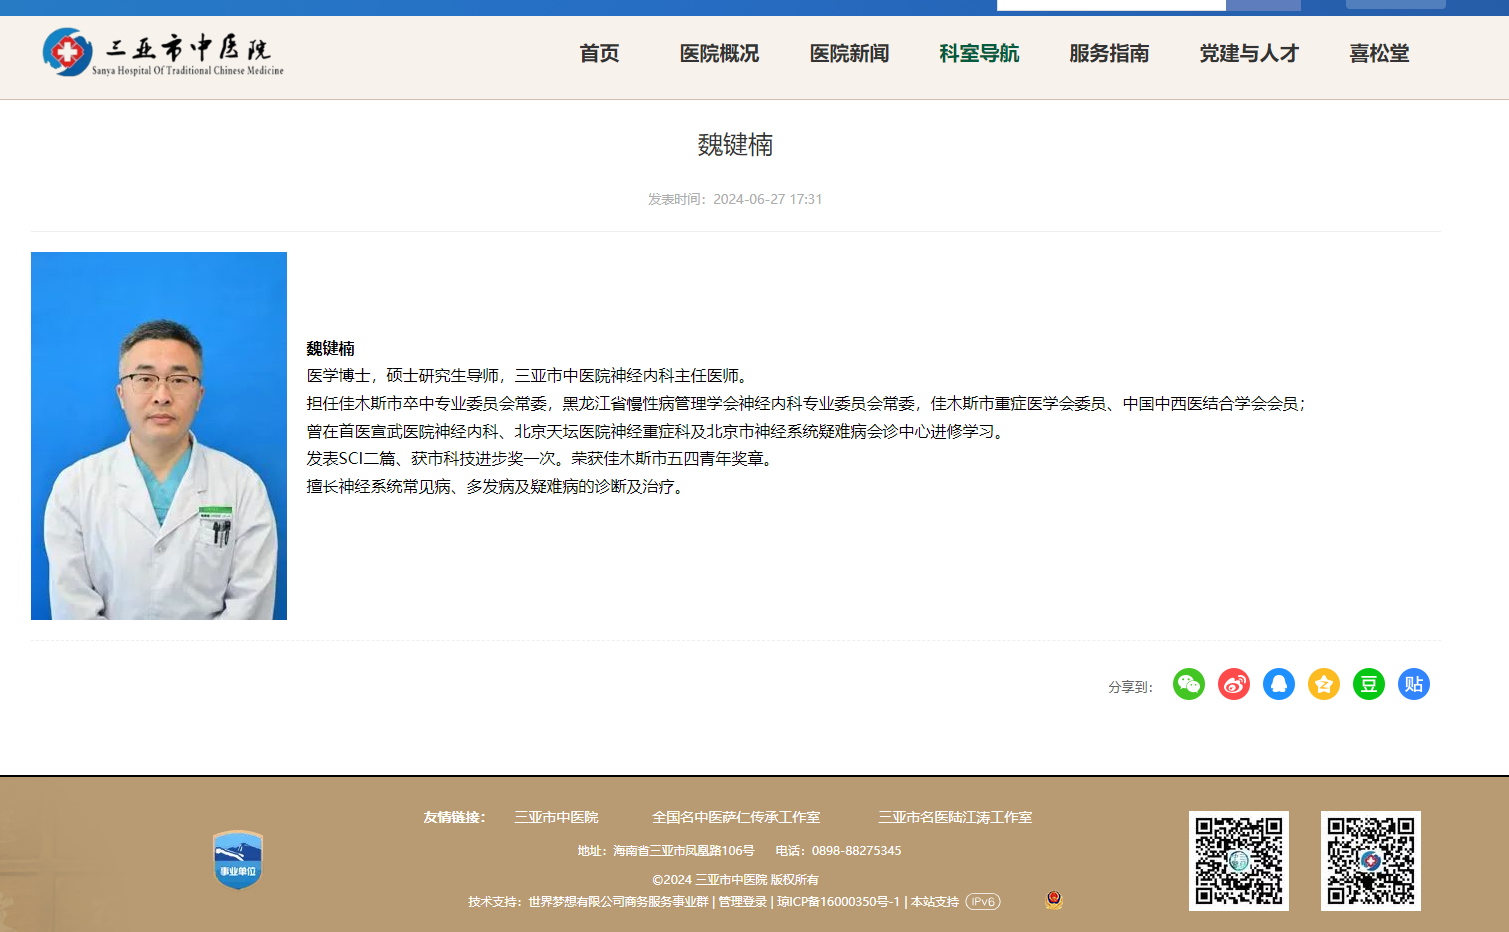Open the 医院概况 menu
This screenshot has width=1509, height=932.
(x=720, y=53)
